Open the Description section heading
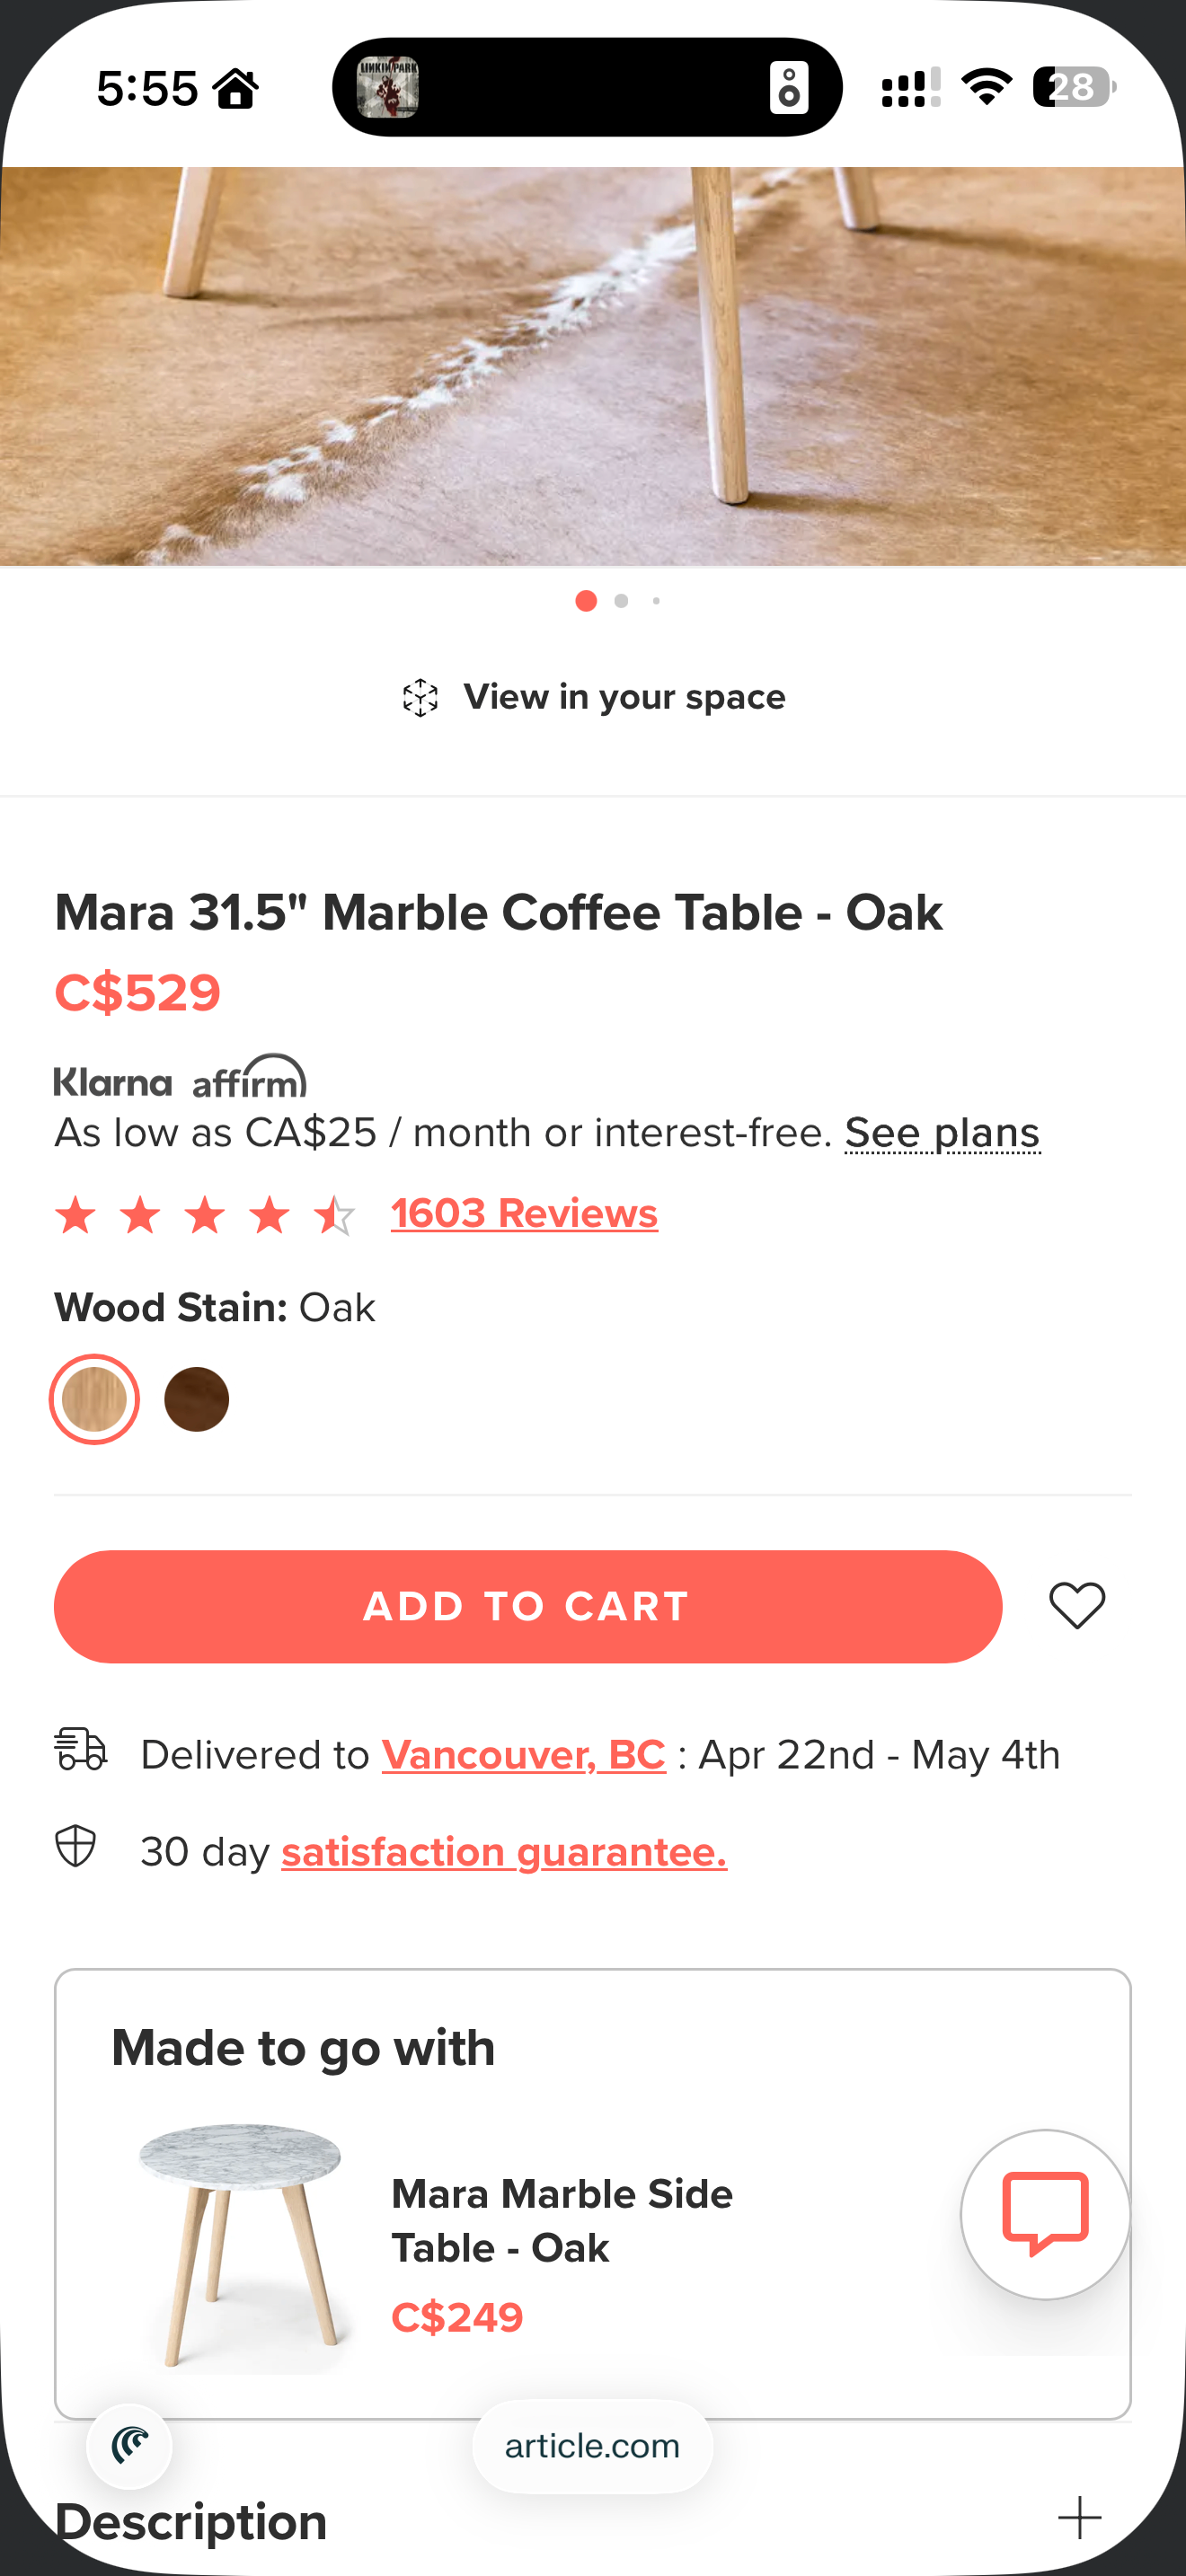The image size is (1186, 2576). pyautogui.click(x=191, y=2522)
